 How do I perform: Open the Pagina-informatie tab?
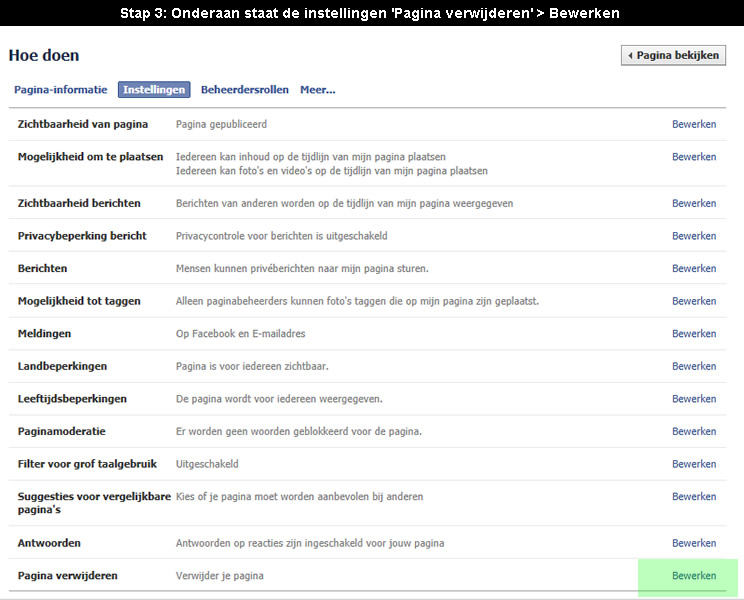pyautogui.click(x=61, y=90)
